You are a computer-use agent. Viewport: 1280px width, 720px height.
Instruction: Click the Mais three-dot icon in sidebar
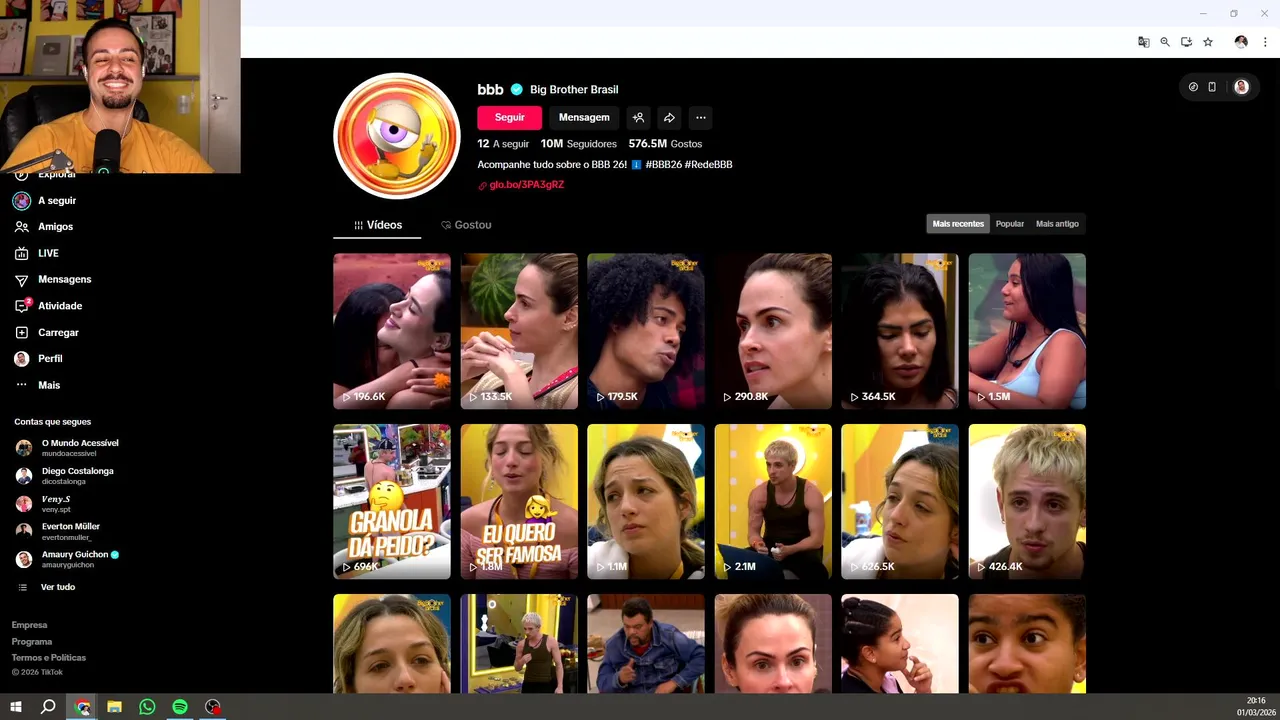coord(21,385)
